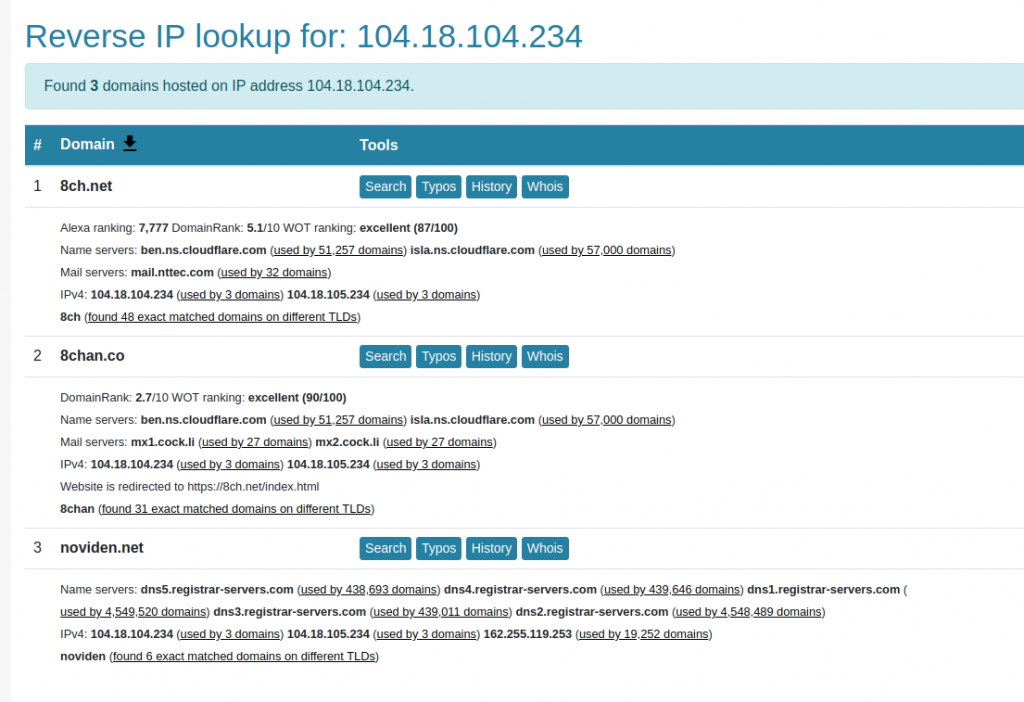The height and width of the screenshot is (702, 1024).
Task: Click the Reverse IP lookup page heading
Action: tap(304, 36)
